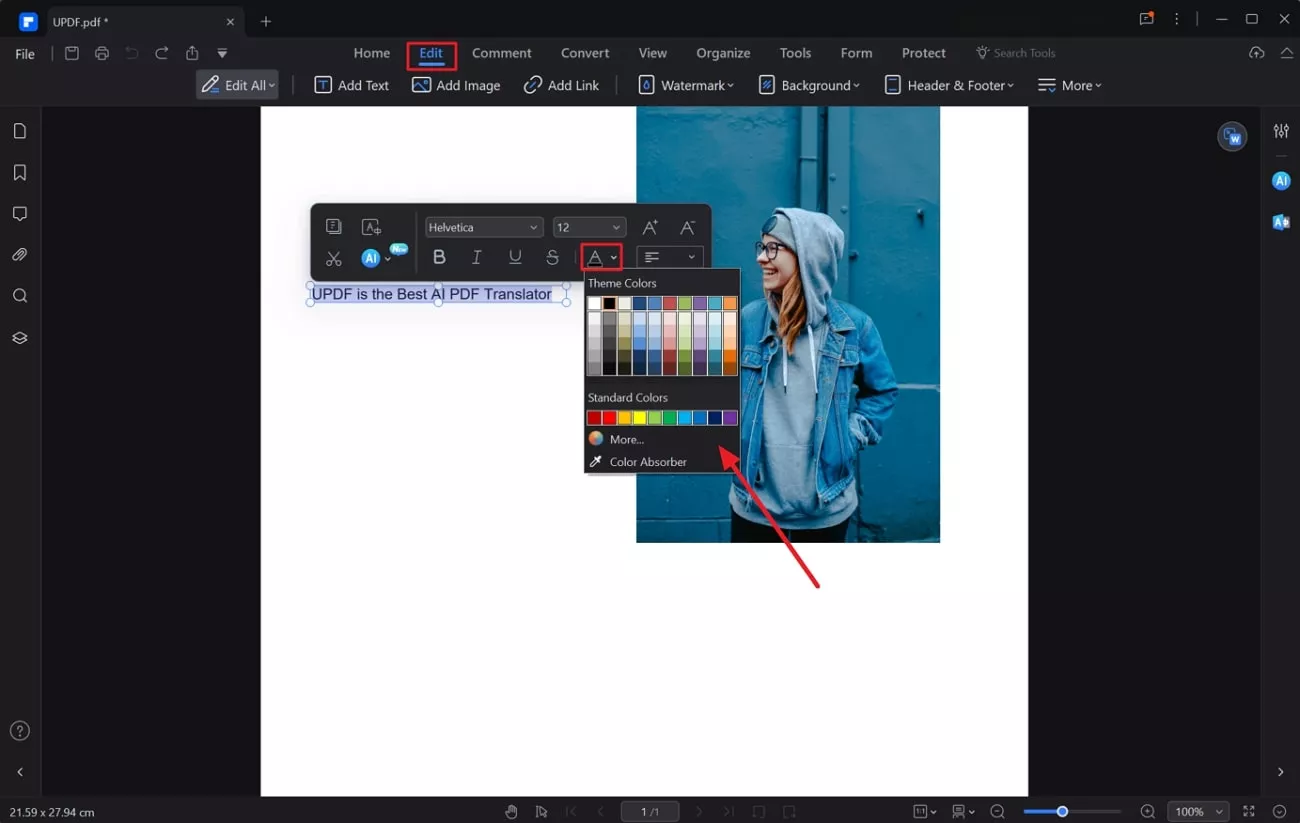1300x823 pixels.
Task: Apply Italic formatting to text
Action: click(477, 258)
